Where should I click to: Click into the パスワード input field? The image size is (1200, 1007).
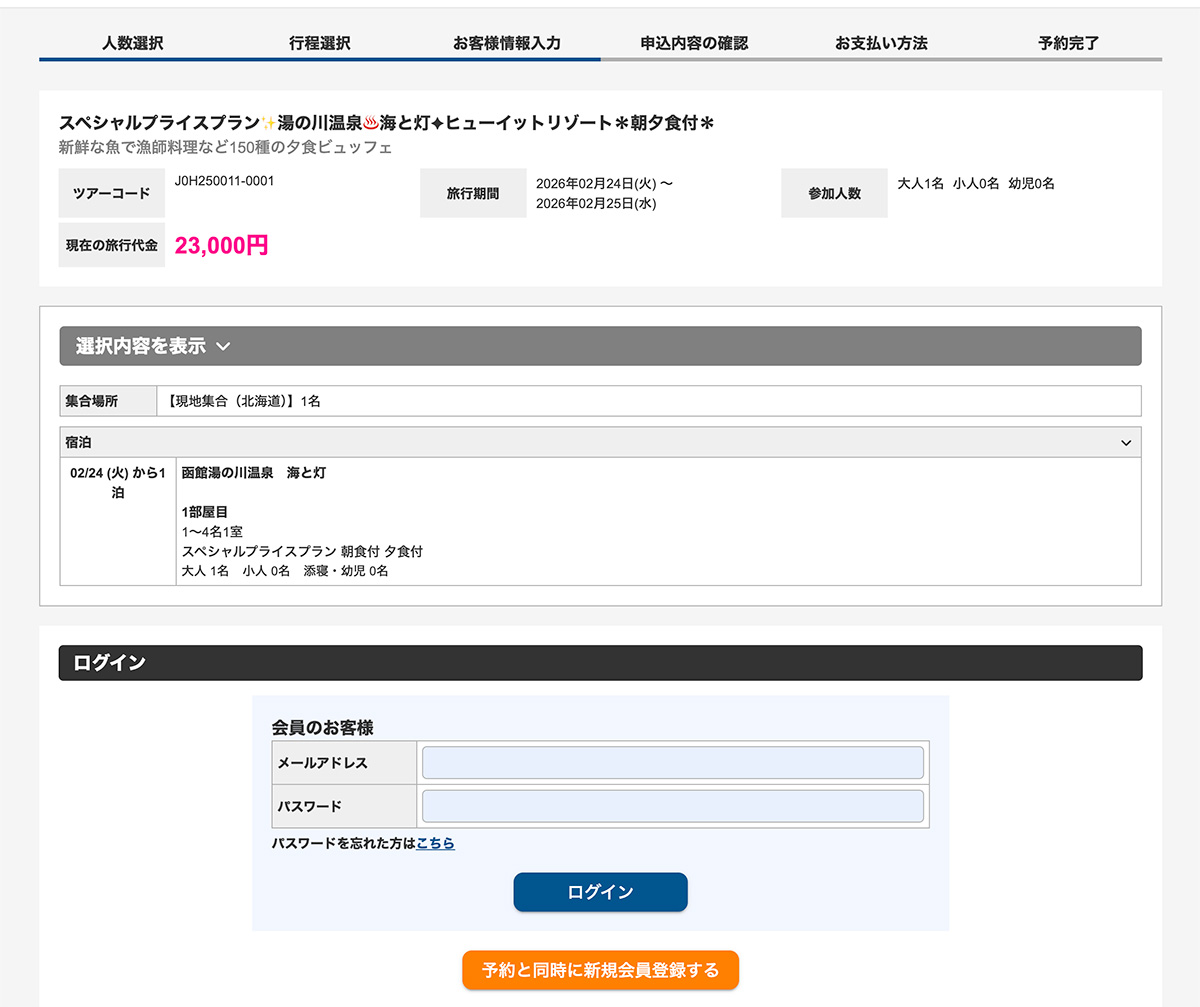(673, 806)
